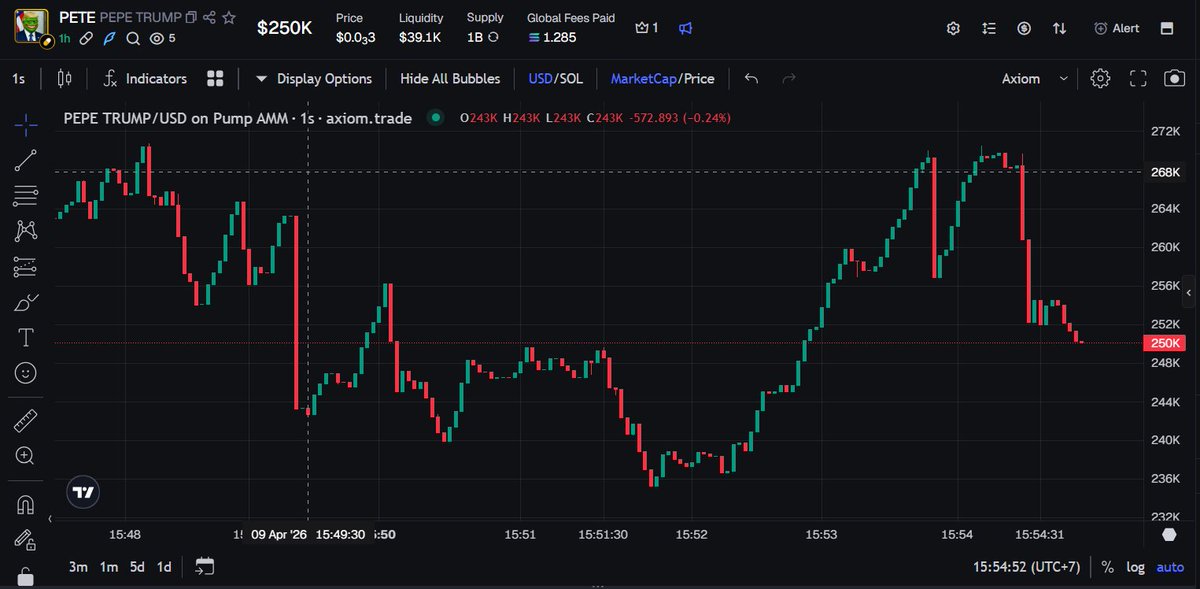Toggle auto scale mode
The height and width of the screenshot is (589, 1200).
pyautogui.click(x=1170, y=567)
